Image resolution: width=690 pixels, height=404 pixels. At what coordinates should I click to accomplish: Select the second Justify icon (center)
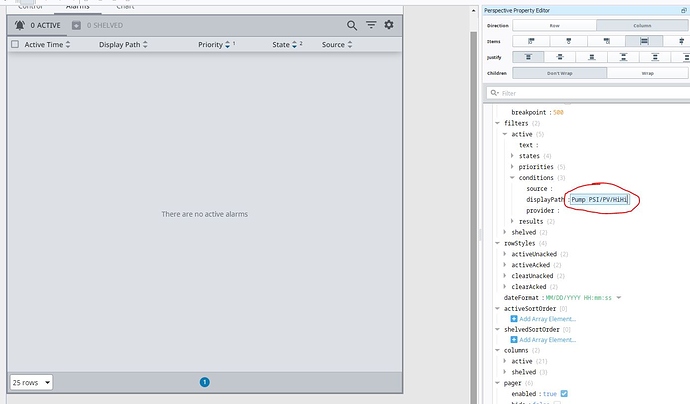(560, 57)
